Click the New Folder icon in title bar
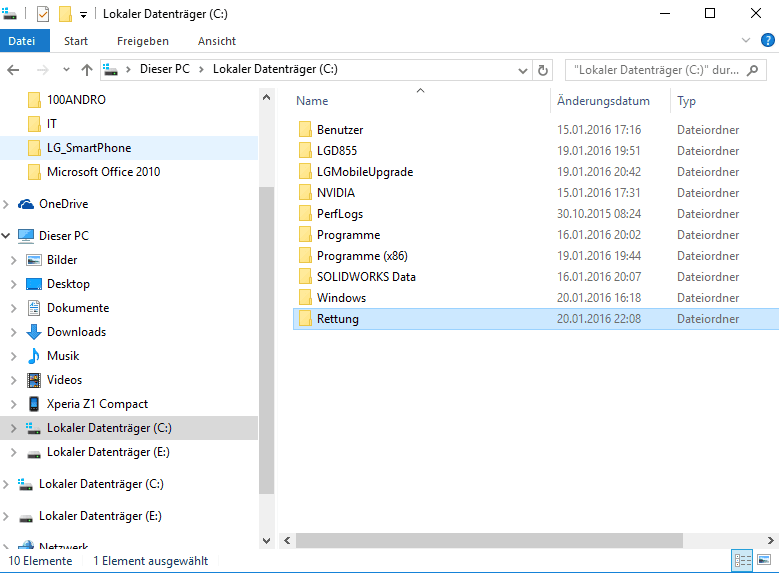The image size is (779, 573). (x=65, y=14)
